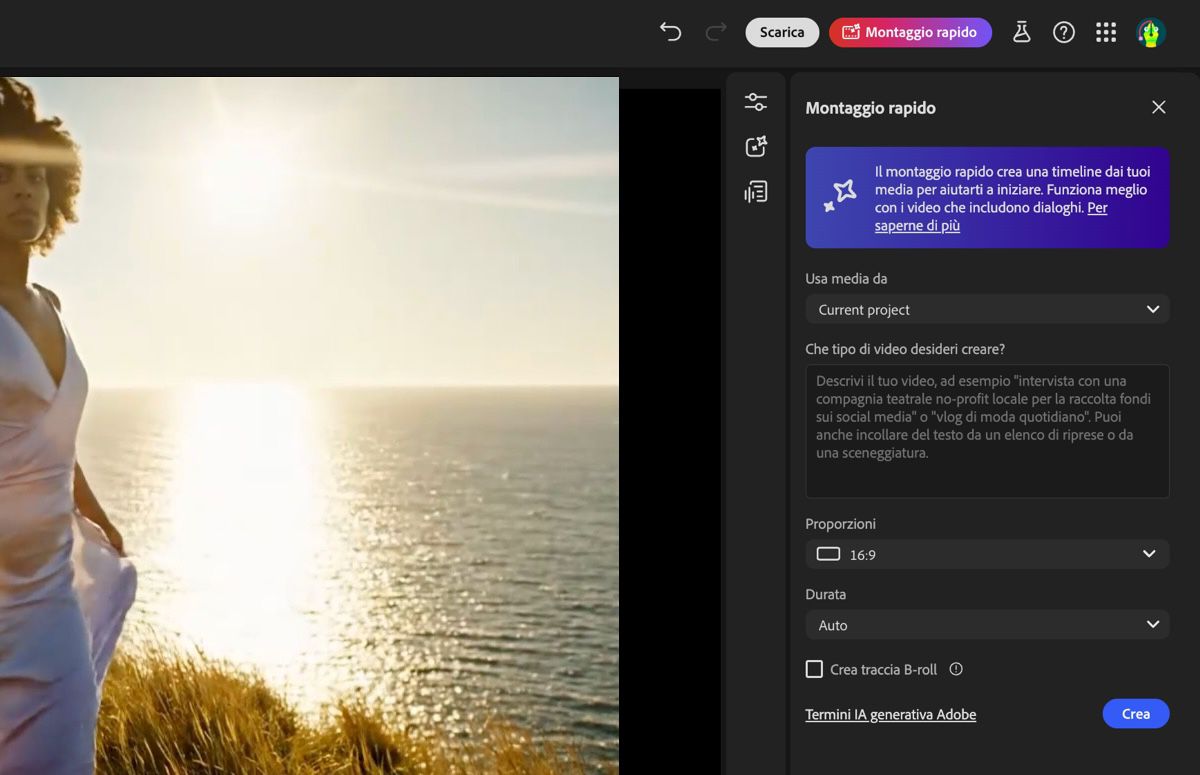Image resolution: width=1200 pixels, height=775 pixels.
Task: Click the Scarica download button
Action: click(782, 32)
